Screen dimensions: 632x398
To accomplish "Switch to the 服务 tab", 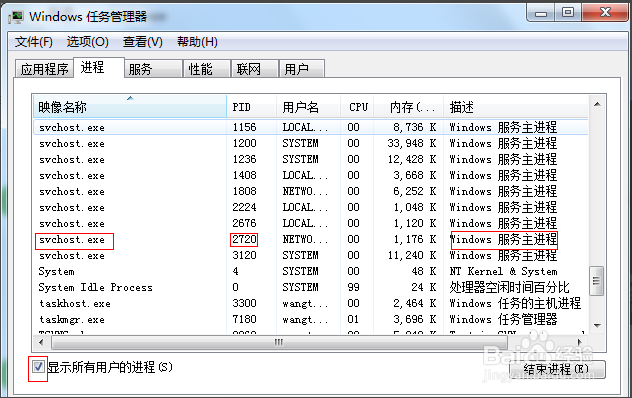I will click(x=153, y=69).
